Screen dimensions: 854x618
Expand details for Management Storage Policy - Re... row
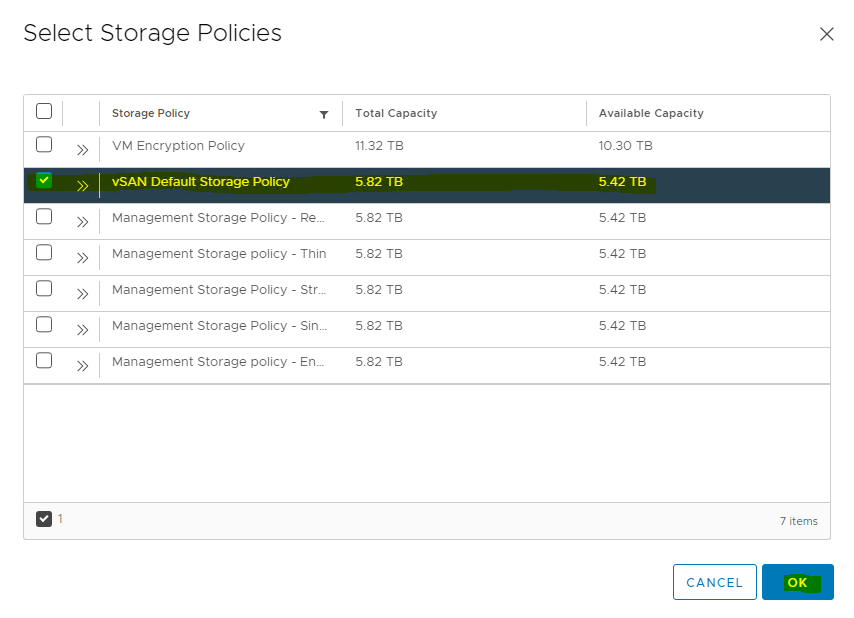tap(82, 222)
